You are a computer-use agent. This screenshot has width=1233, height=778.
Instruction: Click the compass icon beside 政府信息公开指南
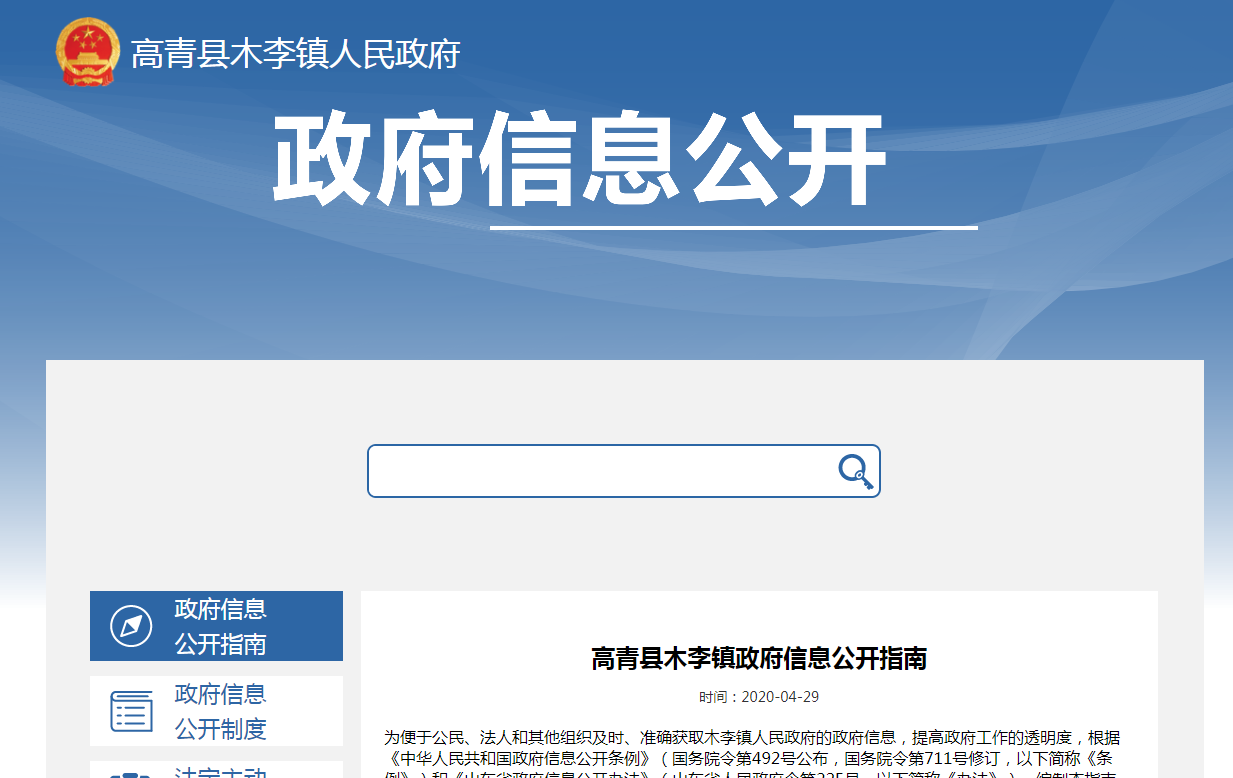[131, 626]
